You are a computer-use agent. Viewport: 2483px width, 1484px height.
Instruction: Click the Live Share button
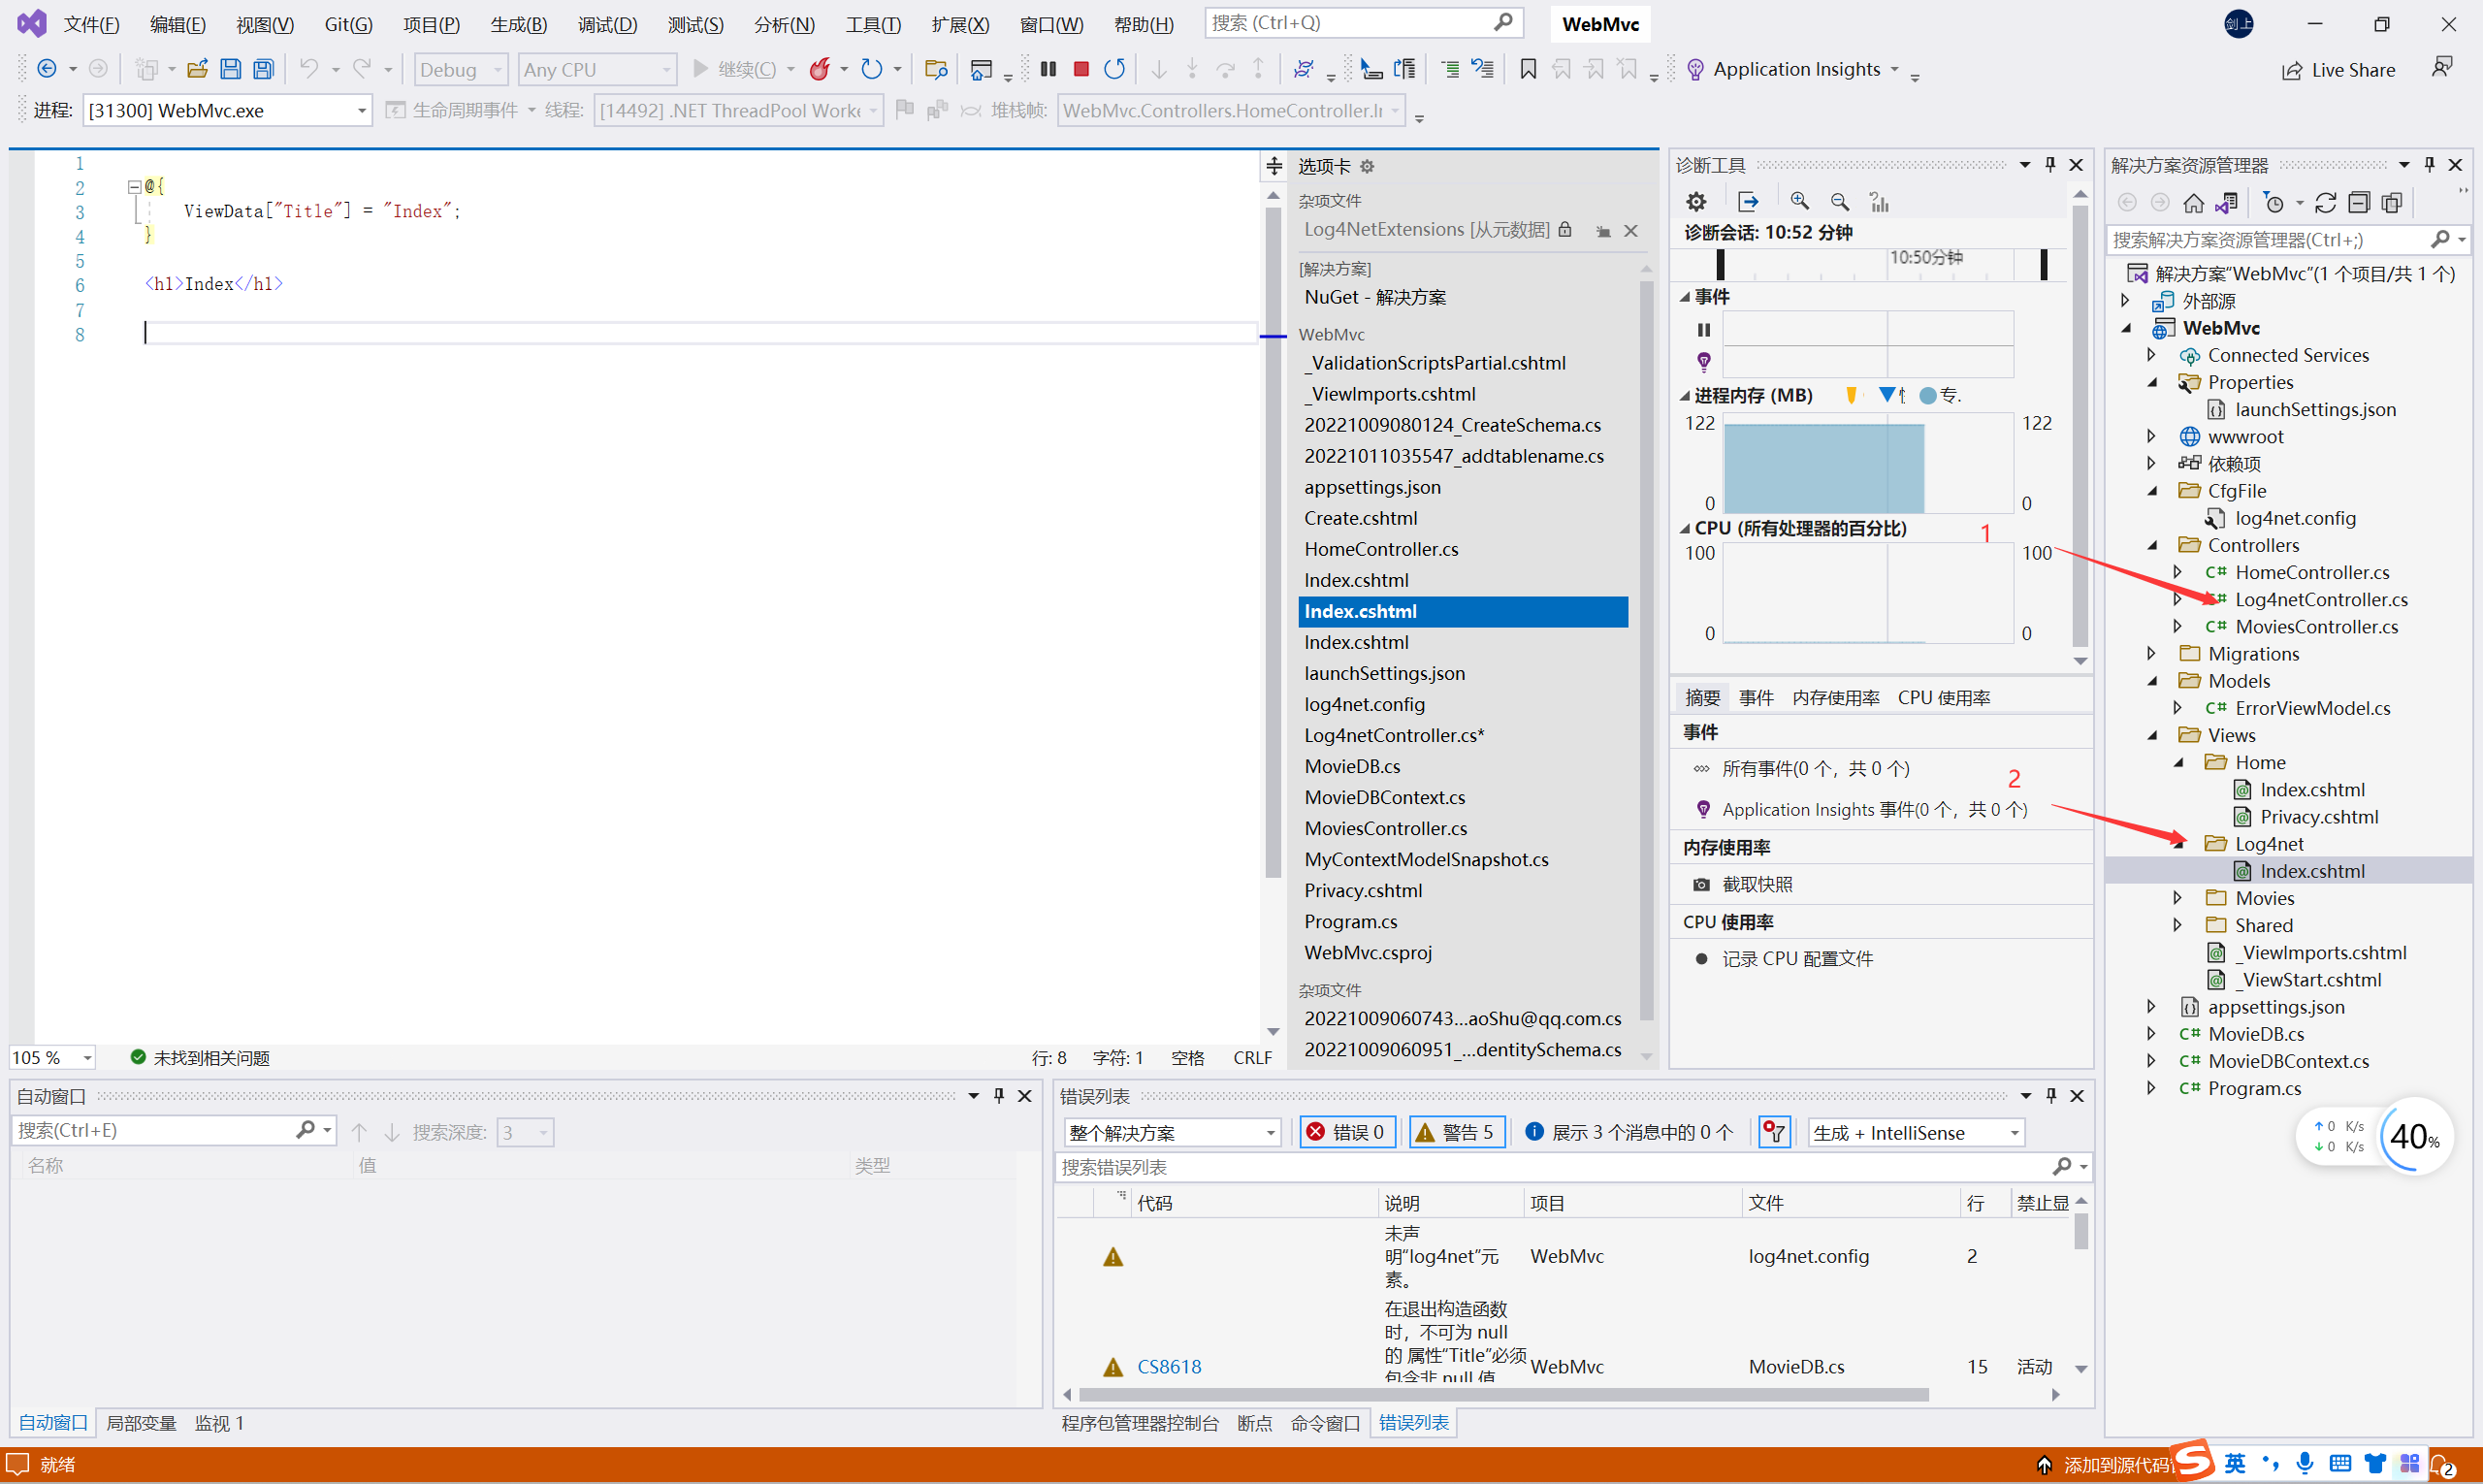click(x=2338, y=70)
